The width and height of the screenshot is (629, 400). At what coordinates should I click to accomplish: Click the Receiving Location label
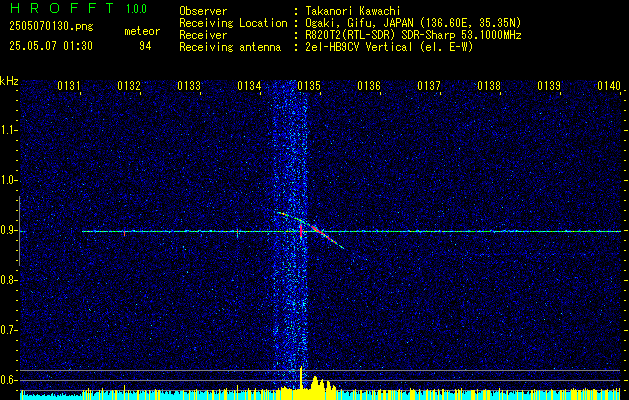(233, 23)
